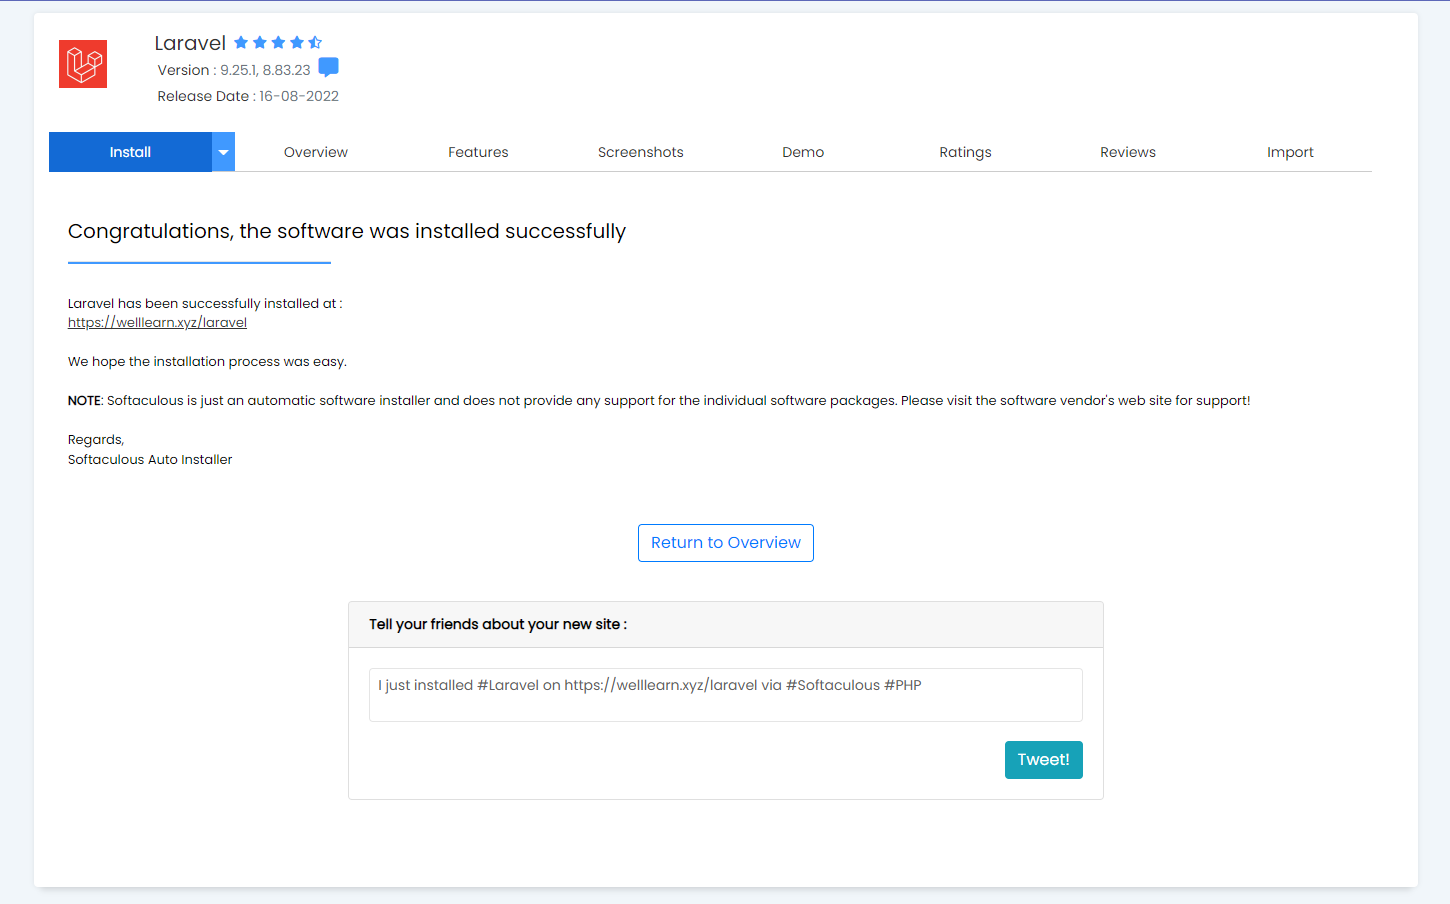Click the 'Softaculous Auto Installer' signature text

click(150, 460)
